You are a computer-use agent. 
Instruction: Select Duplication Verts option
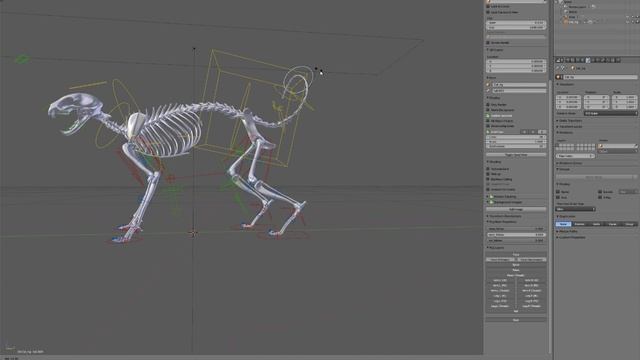tap(596, 224)
